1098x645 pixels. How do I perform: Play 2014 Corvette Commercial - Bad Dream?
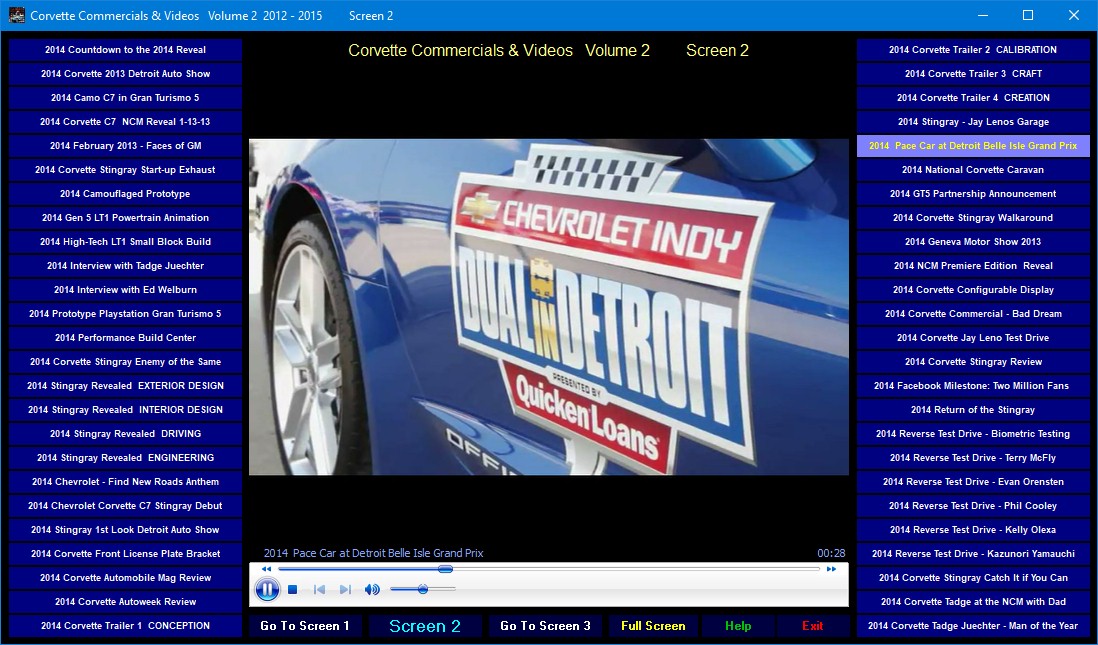973,314
